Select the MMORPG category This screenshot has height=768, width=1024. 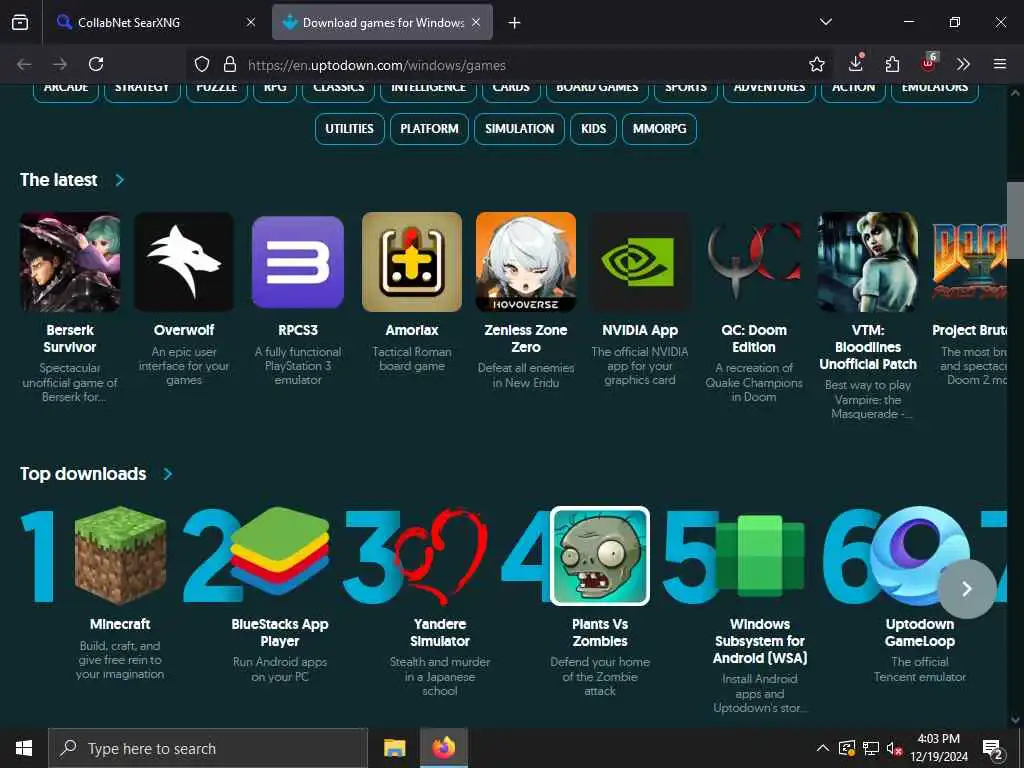coord(660,129)
